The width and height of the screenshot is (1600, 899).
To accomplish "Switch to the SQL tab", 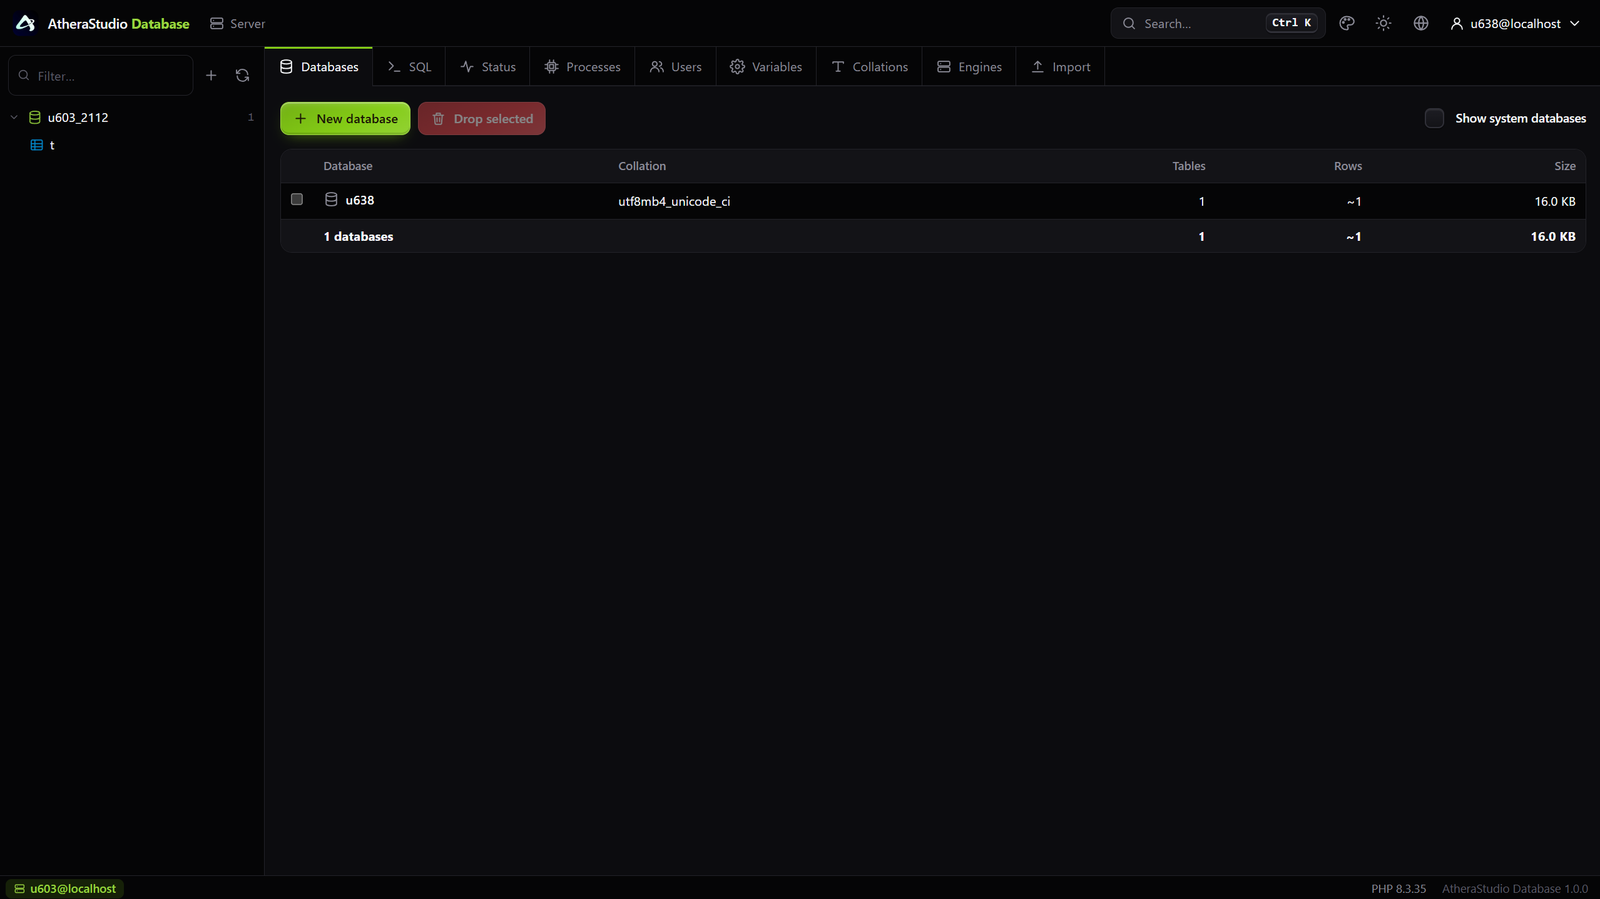I will click(x=409, y=67).
